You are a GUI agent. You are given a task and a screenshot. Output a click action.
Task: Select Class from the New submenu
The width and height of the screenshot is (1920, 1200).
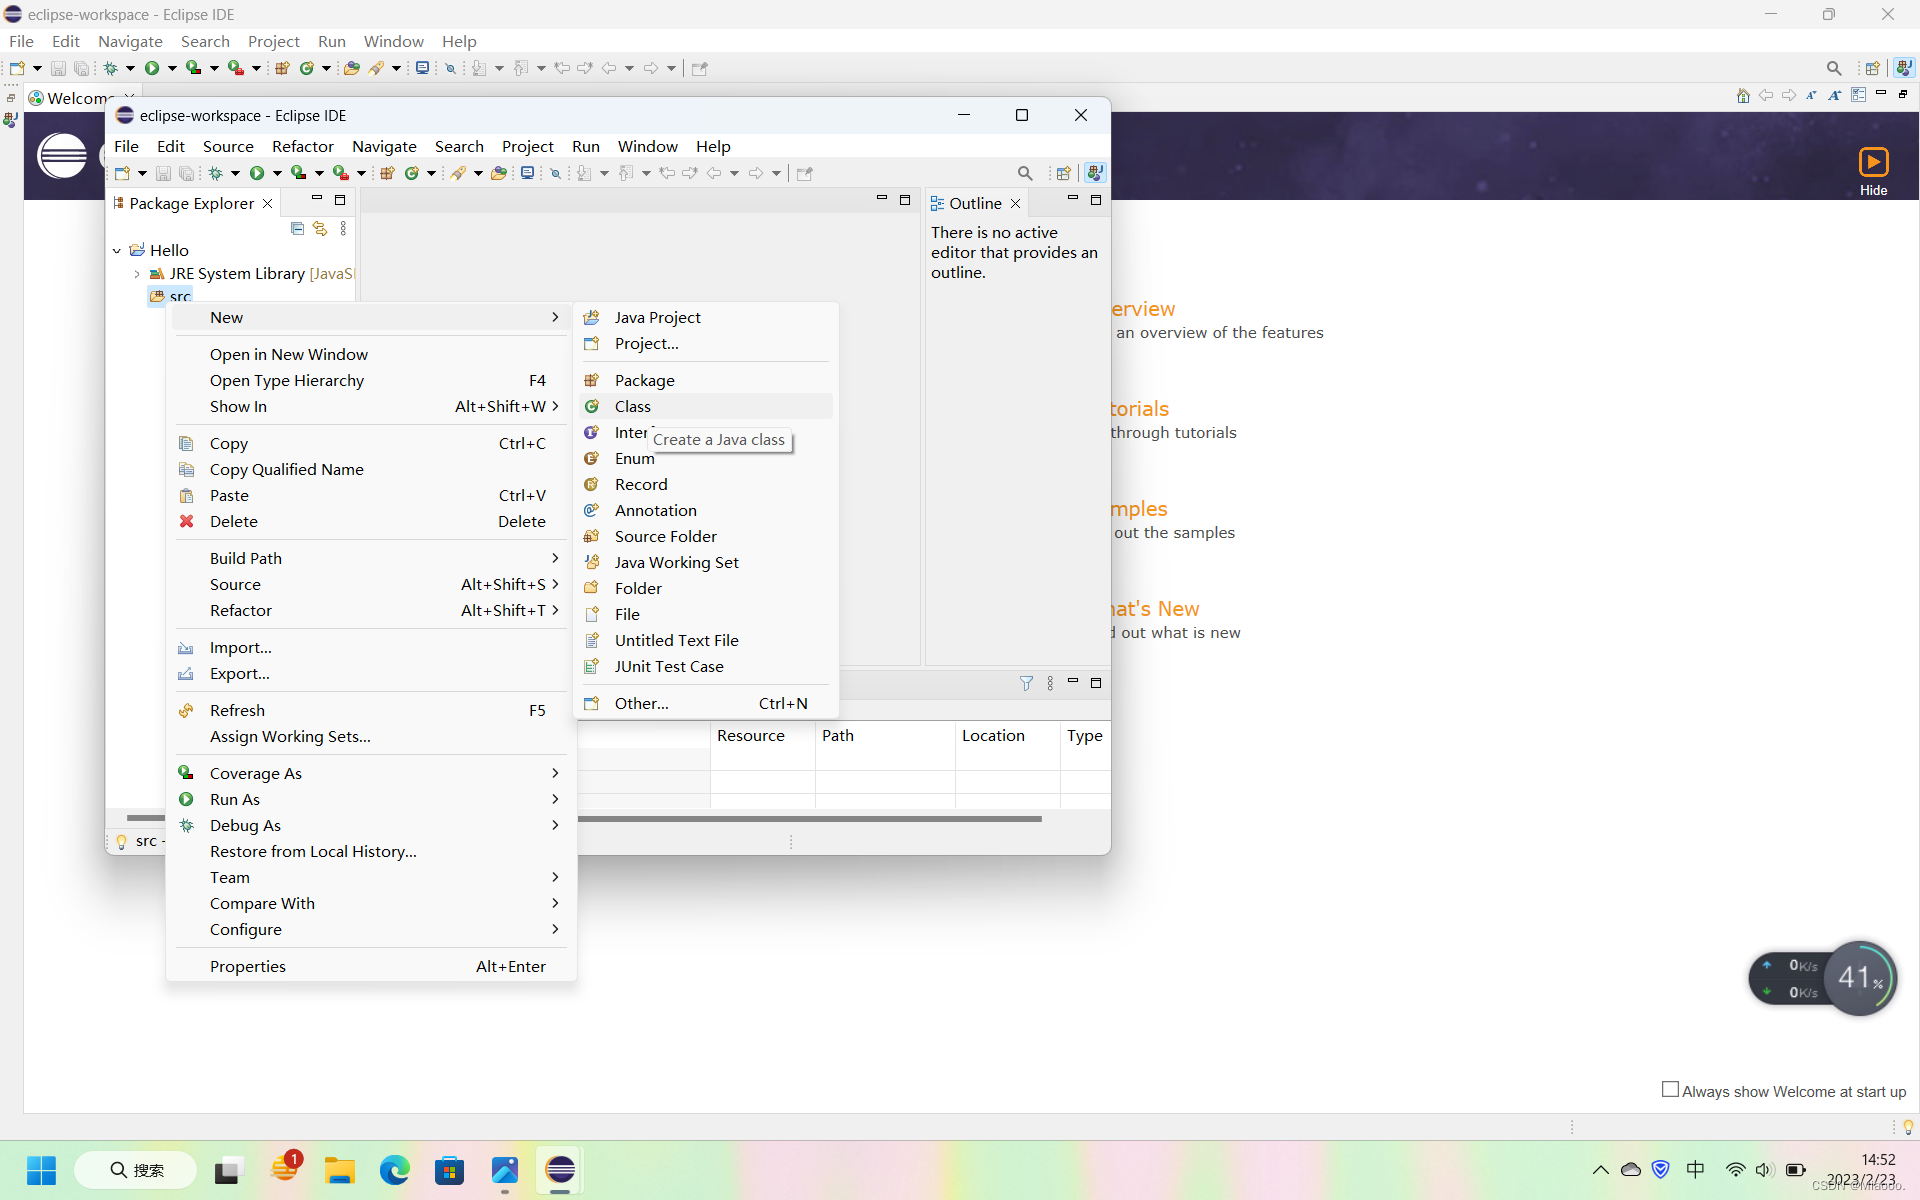click(x=633, y=406)
